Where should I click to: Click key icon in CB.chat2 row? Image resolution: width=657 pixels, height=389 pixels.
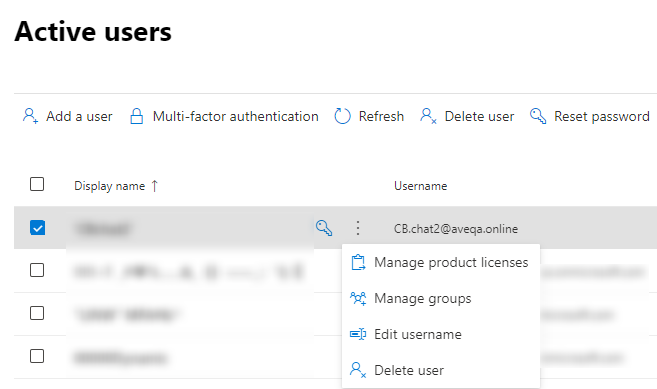point(324,228)
